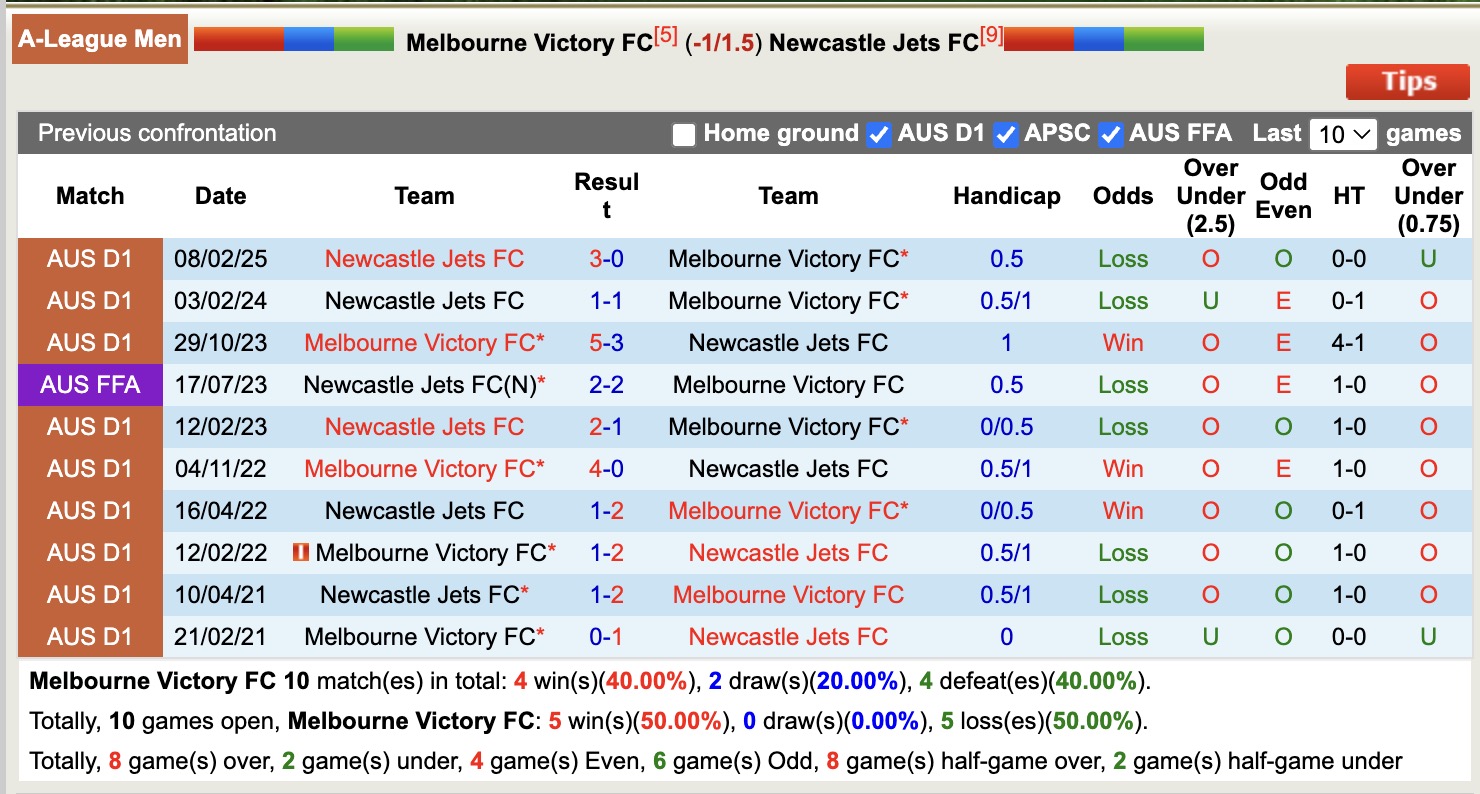This screenshot has height=794, width=1480.
Task: Select the AUS D1 badge on the 08/02/25 row
Action: (x=90, y=258)
